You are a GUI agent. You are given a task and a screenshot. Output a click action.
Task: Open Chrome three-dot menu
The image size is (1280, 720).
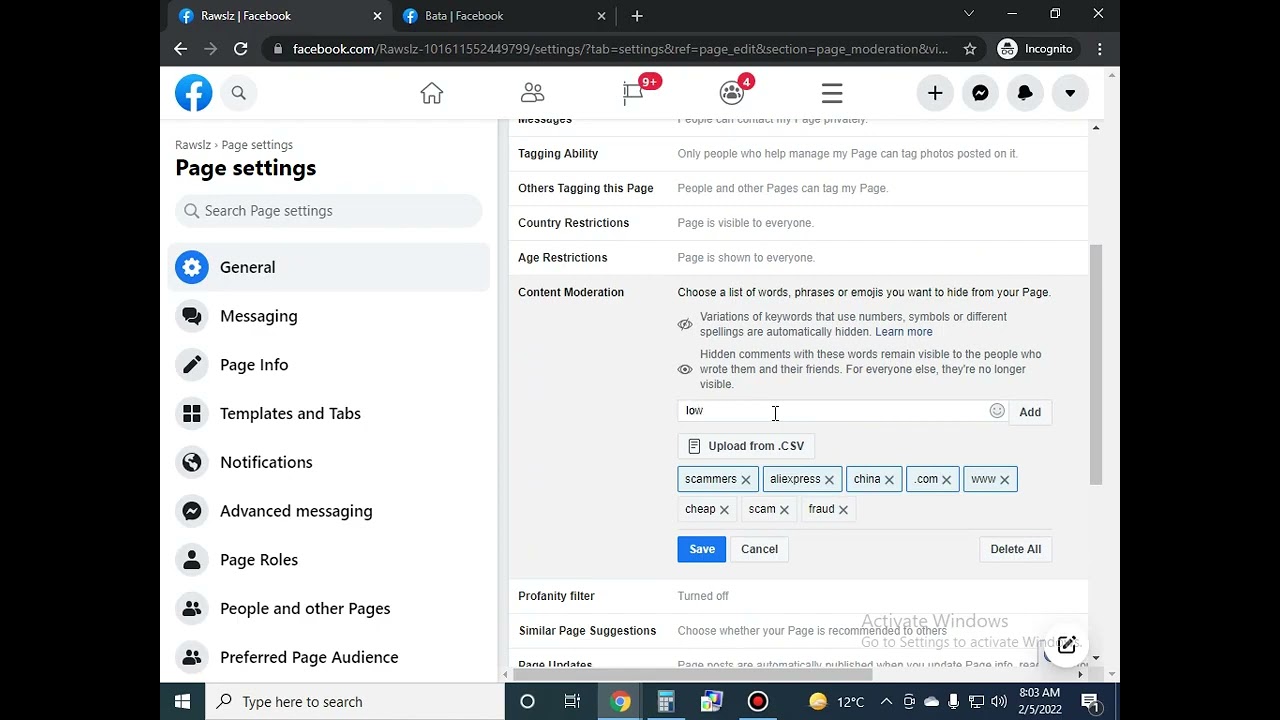pyautogui.click(x=1100, y=49)
